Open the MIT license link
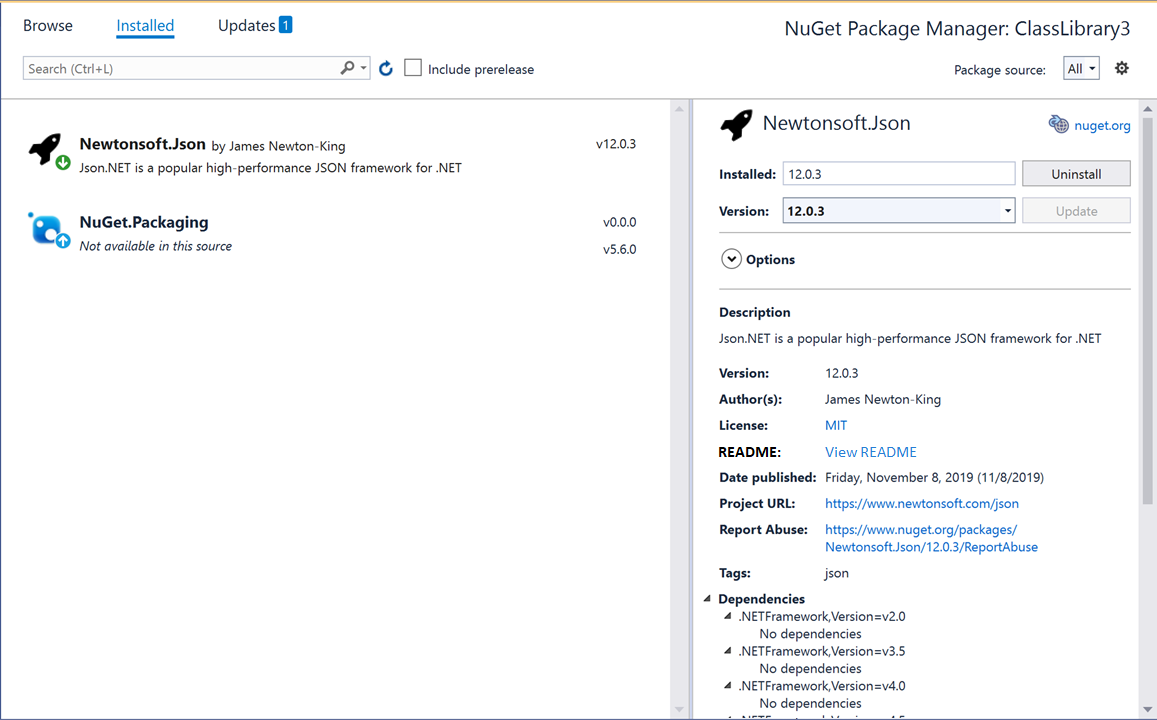Screen dimensions: 1157x720 [836, 425]
